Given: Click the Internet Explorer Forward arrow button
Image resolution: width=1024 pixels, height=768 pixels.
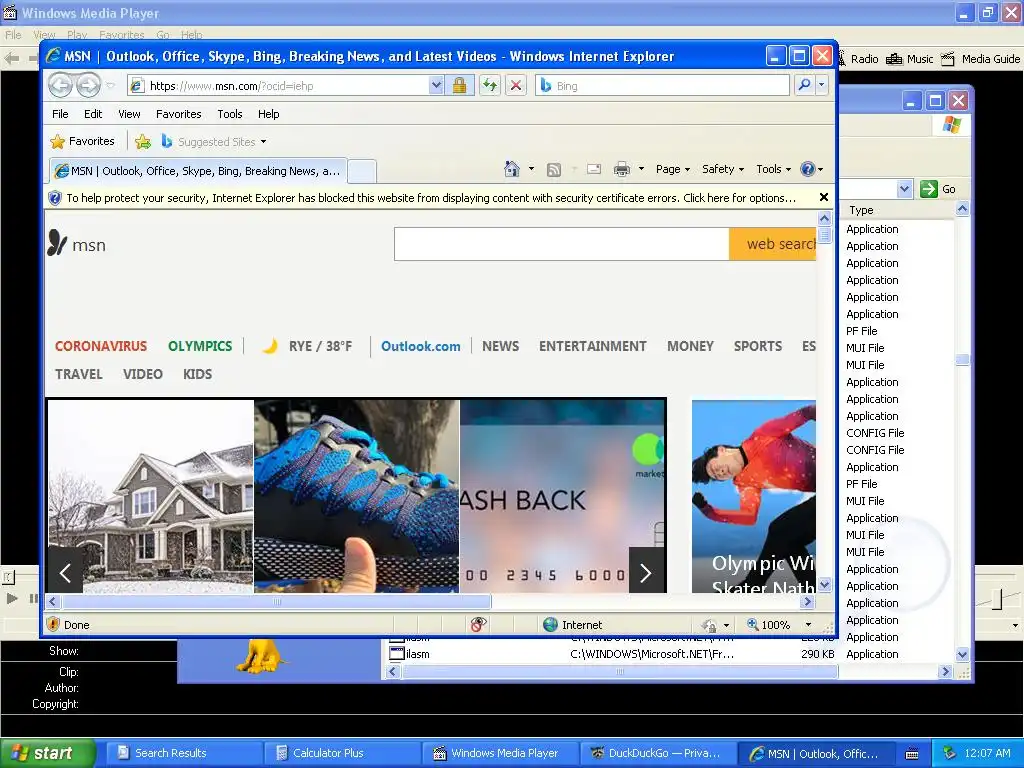Looking at the screenshot, I should pos(88,85).
